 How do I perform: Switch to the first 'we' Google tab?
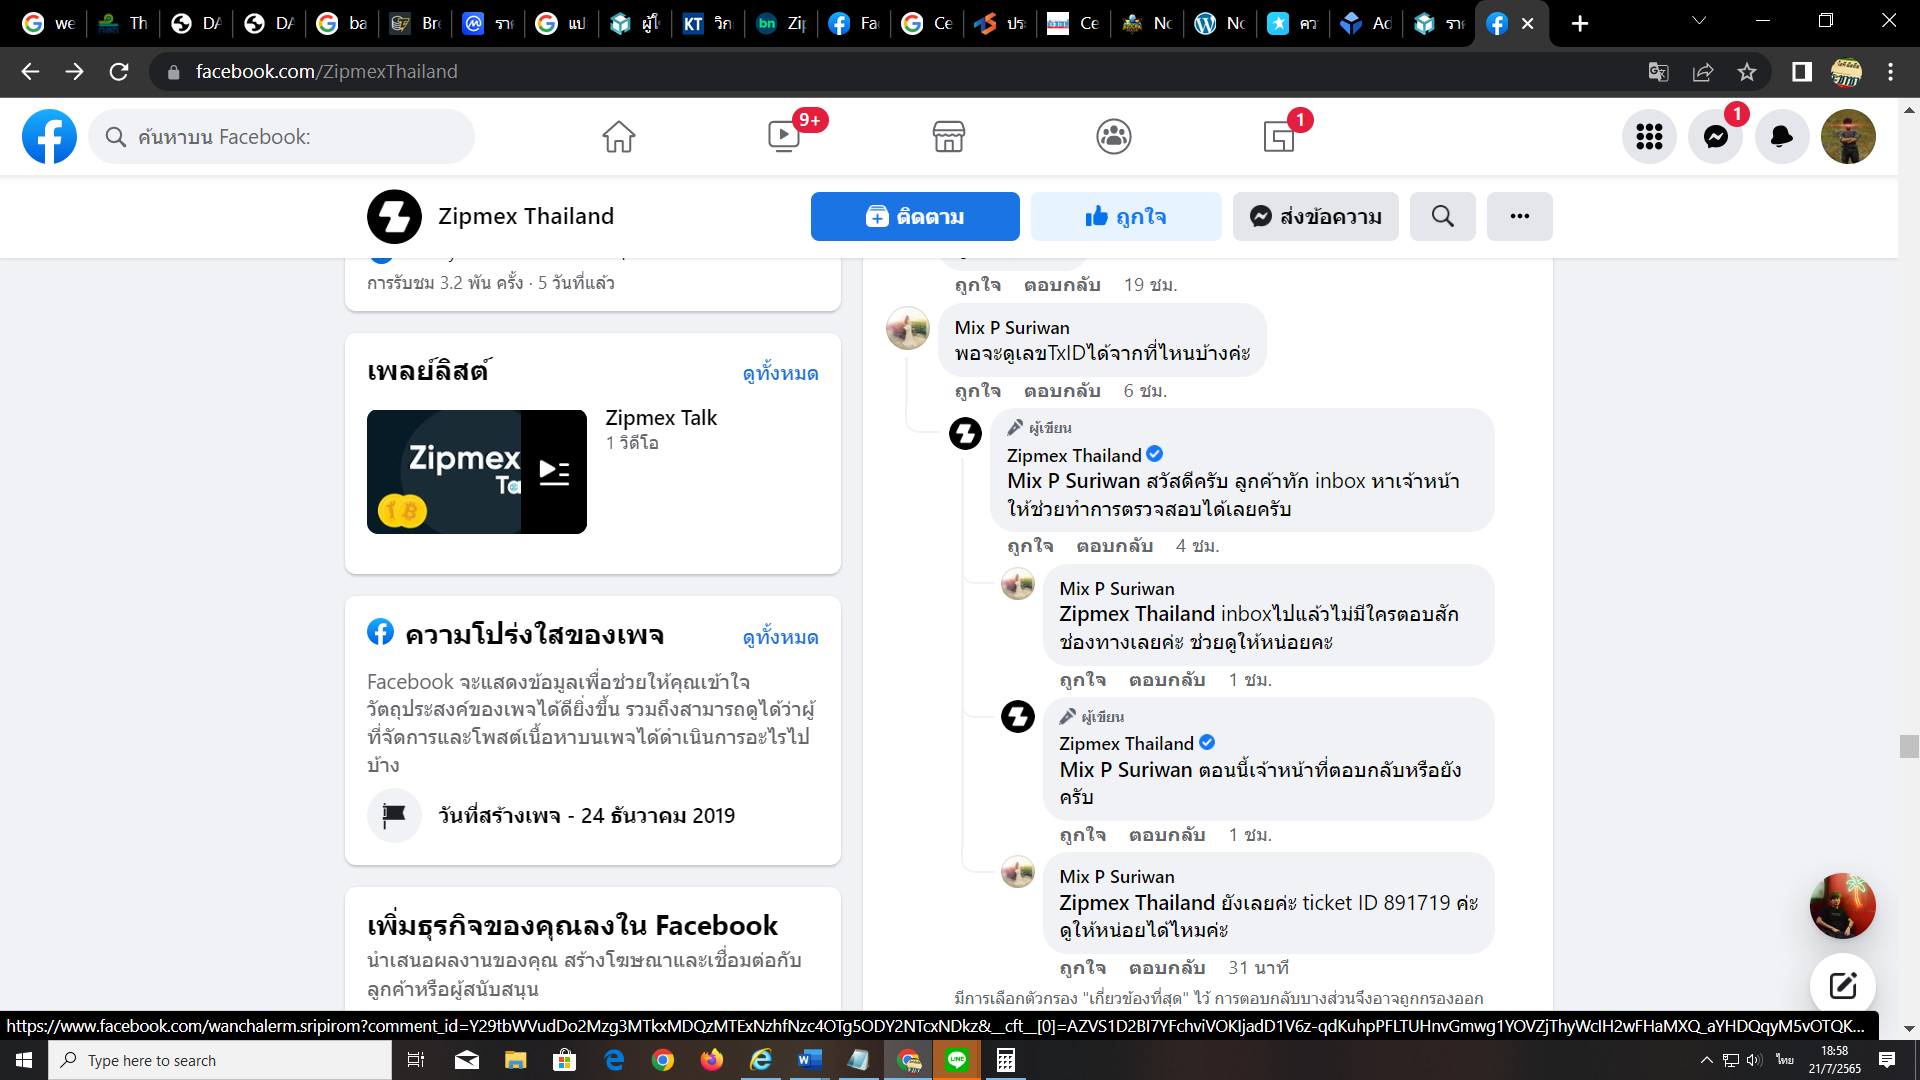coord(48,23)
